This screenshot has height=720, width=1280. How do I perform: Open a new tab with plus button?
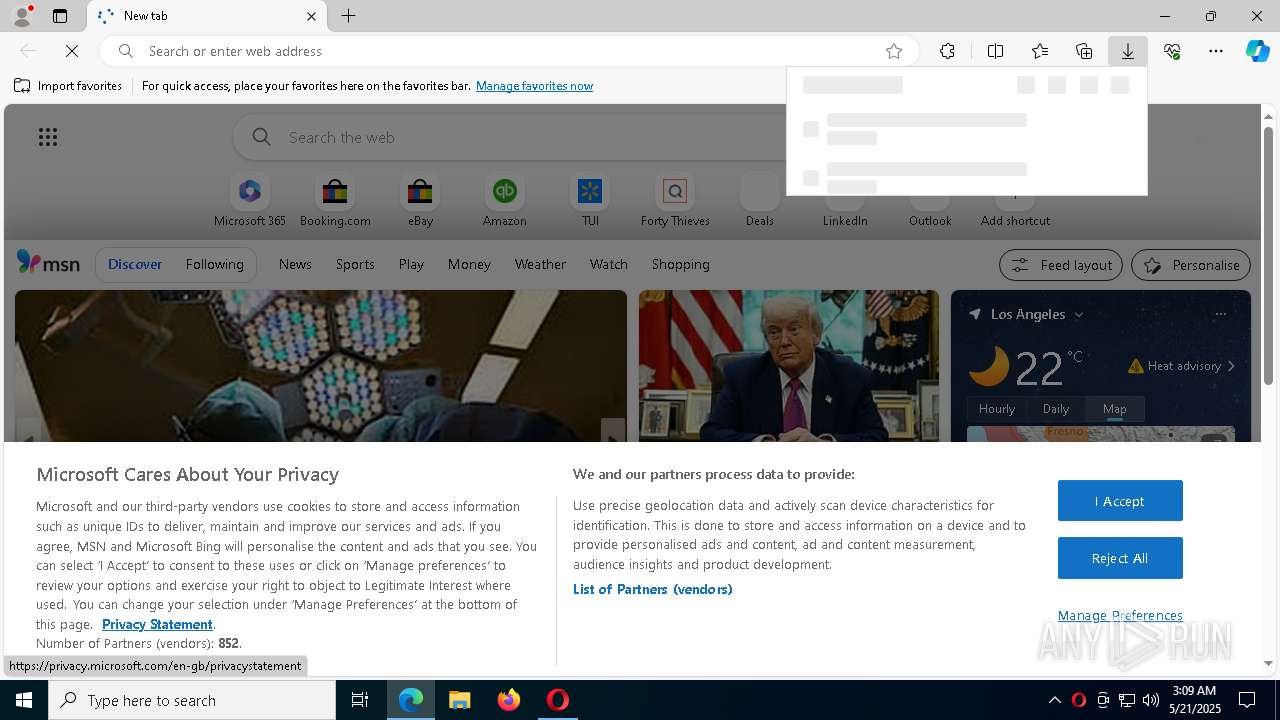click(349, 16)
